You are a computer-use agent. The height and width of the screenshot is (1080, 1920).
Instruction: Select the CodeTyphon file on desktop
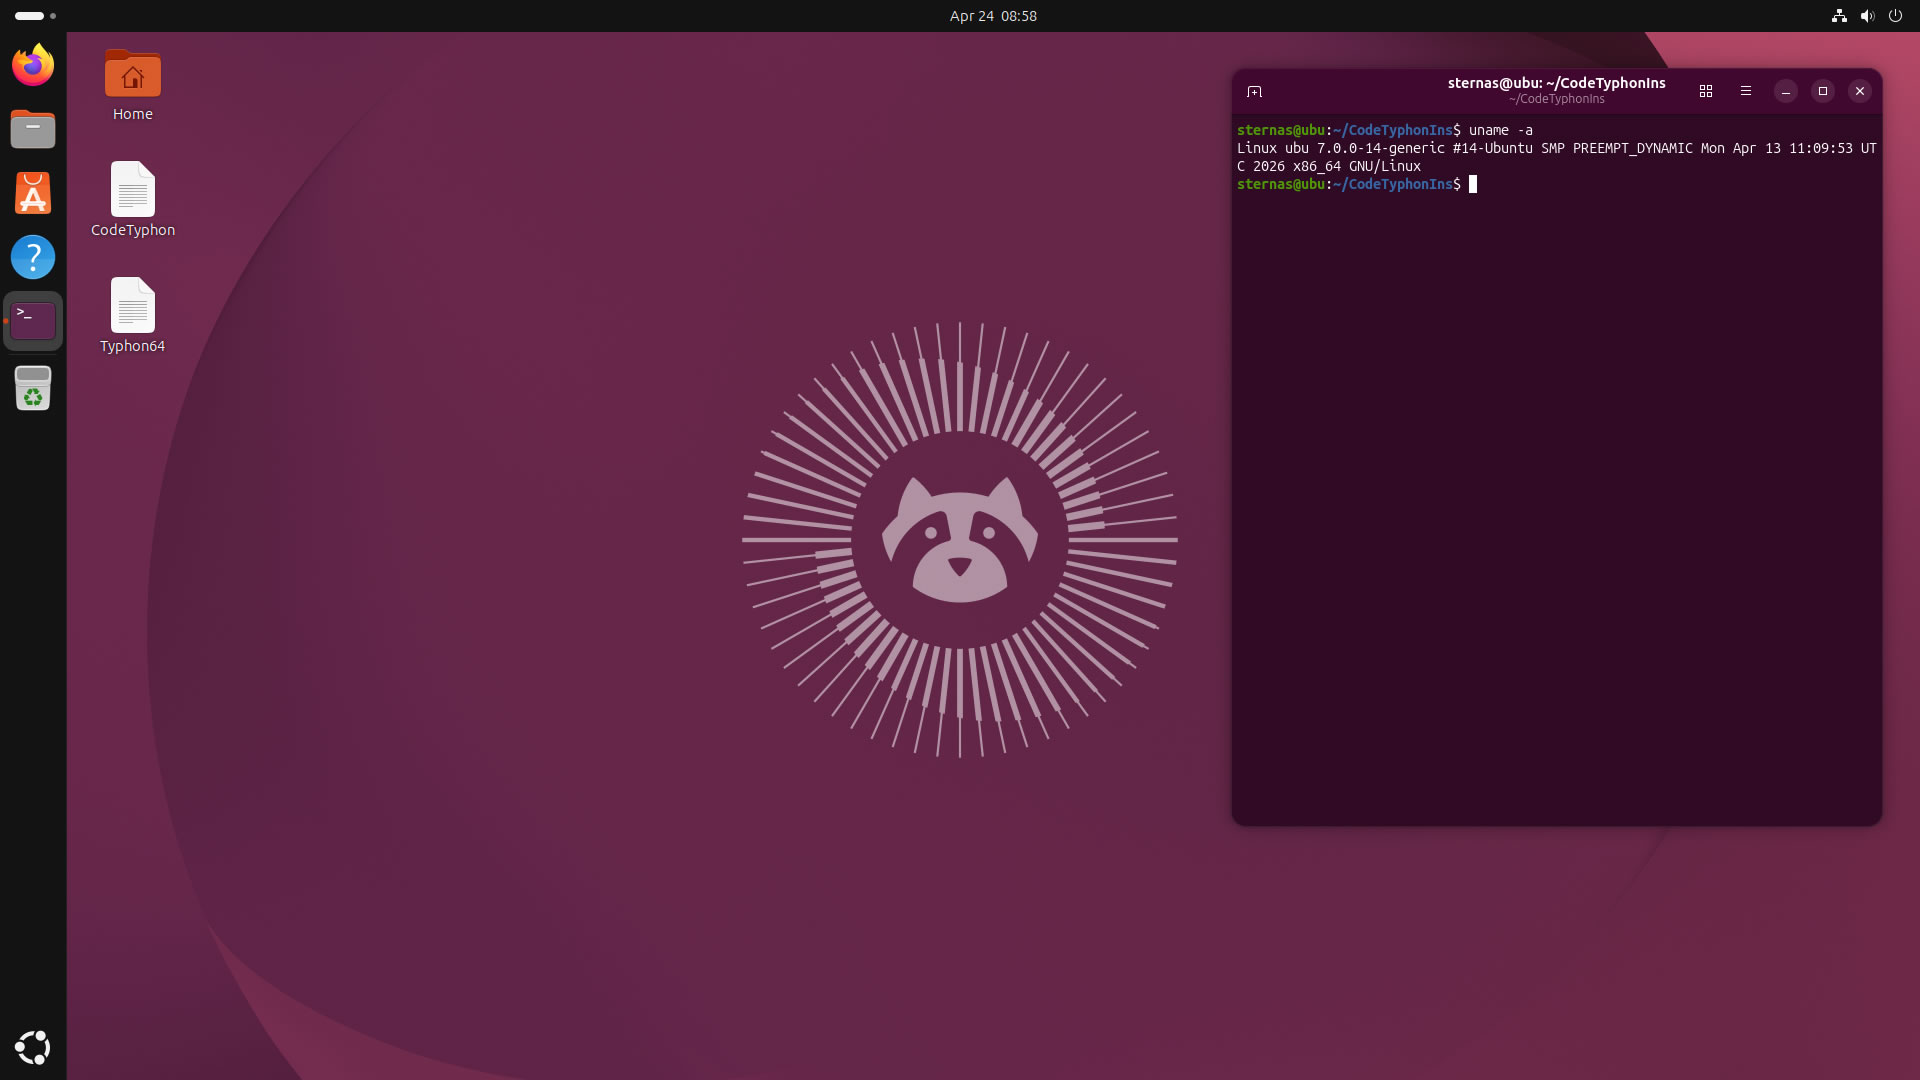[132, 190]
